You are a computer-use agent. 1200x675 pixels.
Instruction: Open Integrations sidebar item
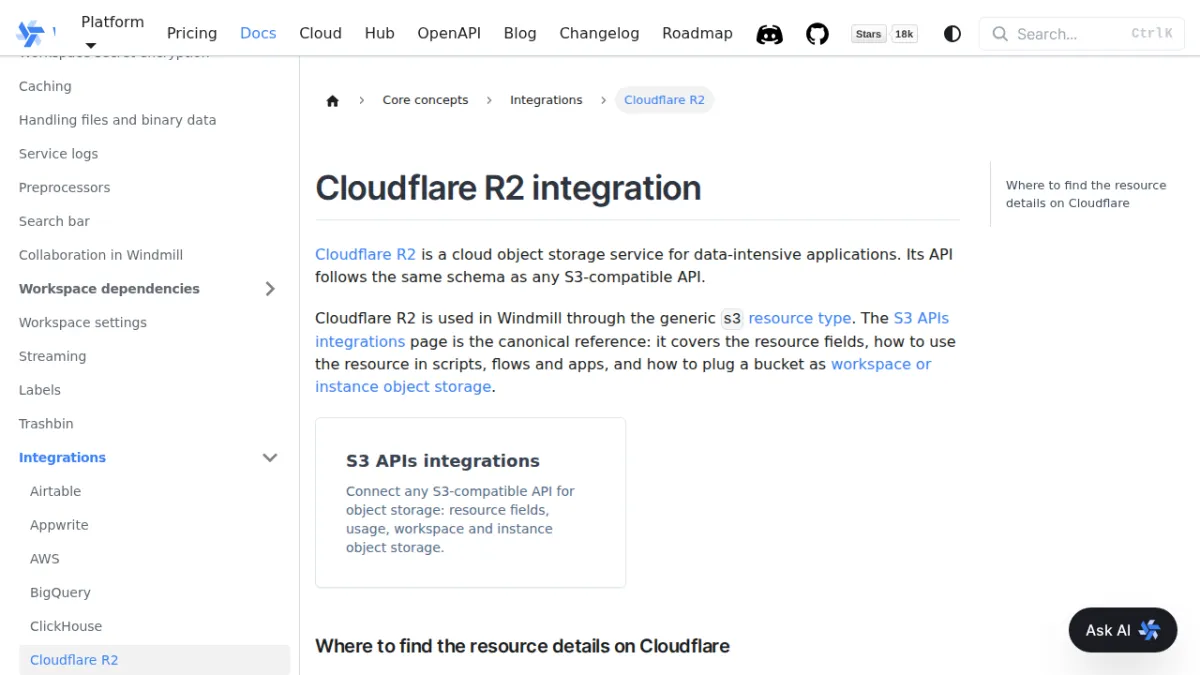[x=62, y=458]
